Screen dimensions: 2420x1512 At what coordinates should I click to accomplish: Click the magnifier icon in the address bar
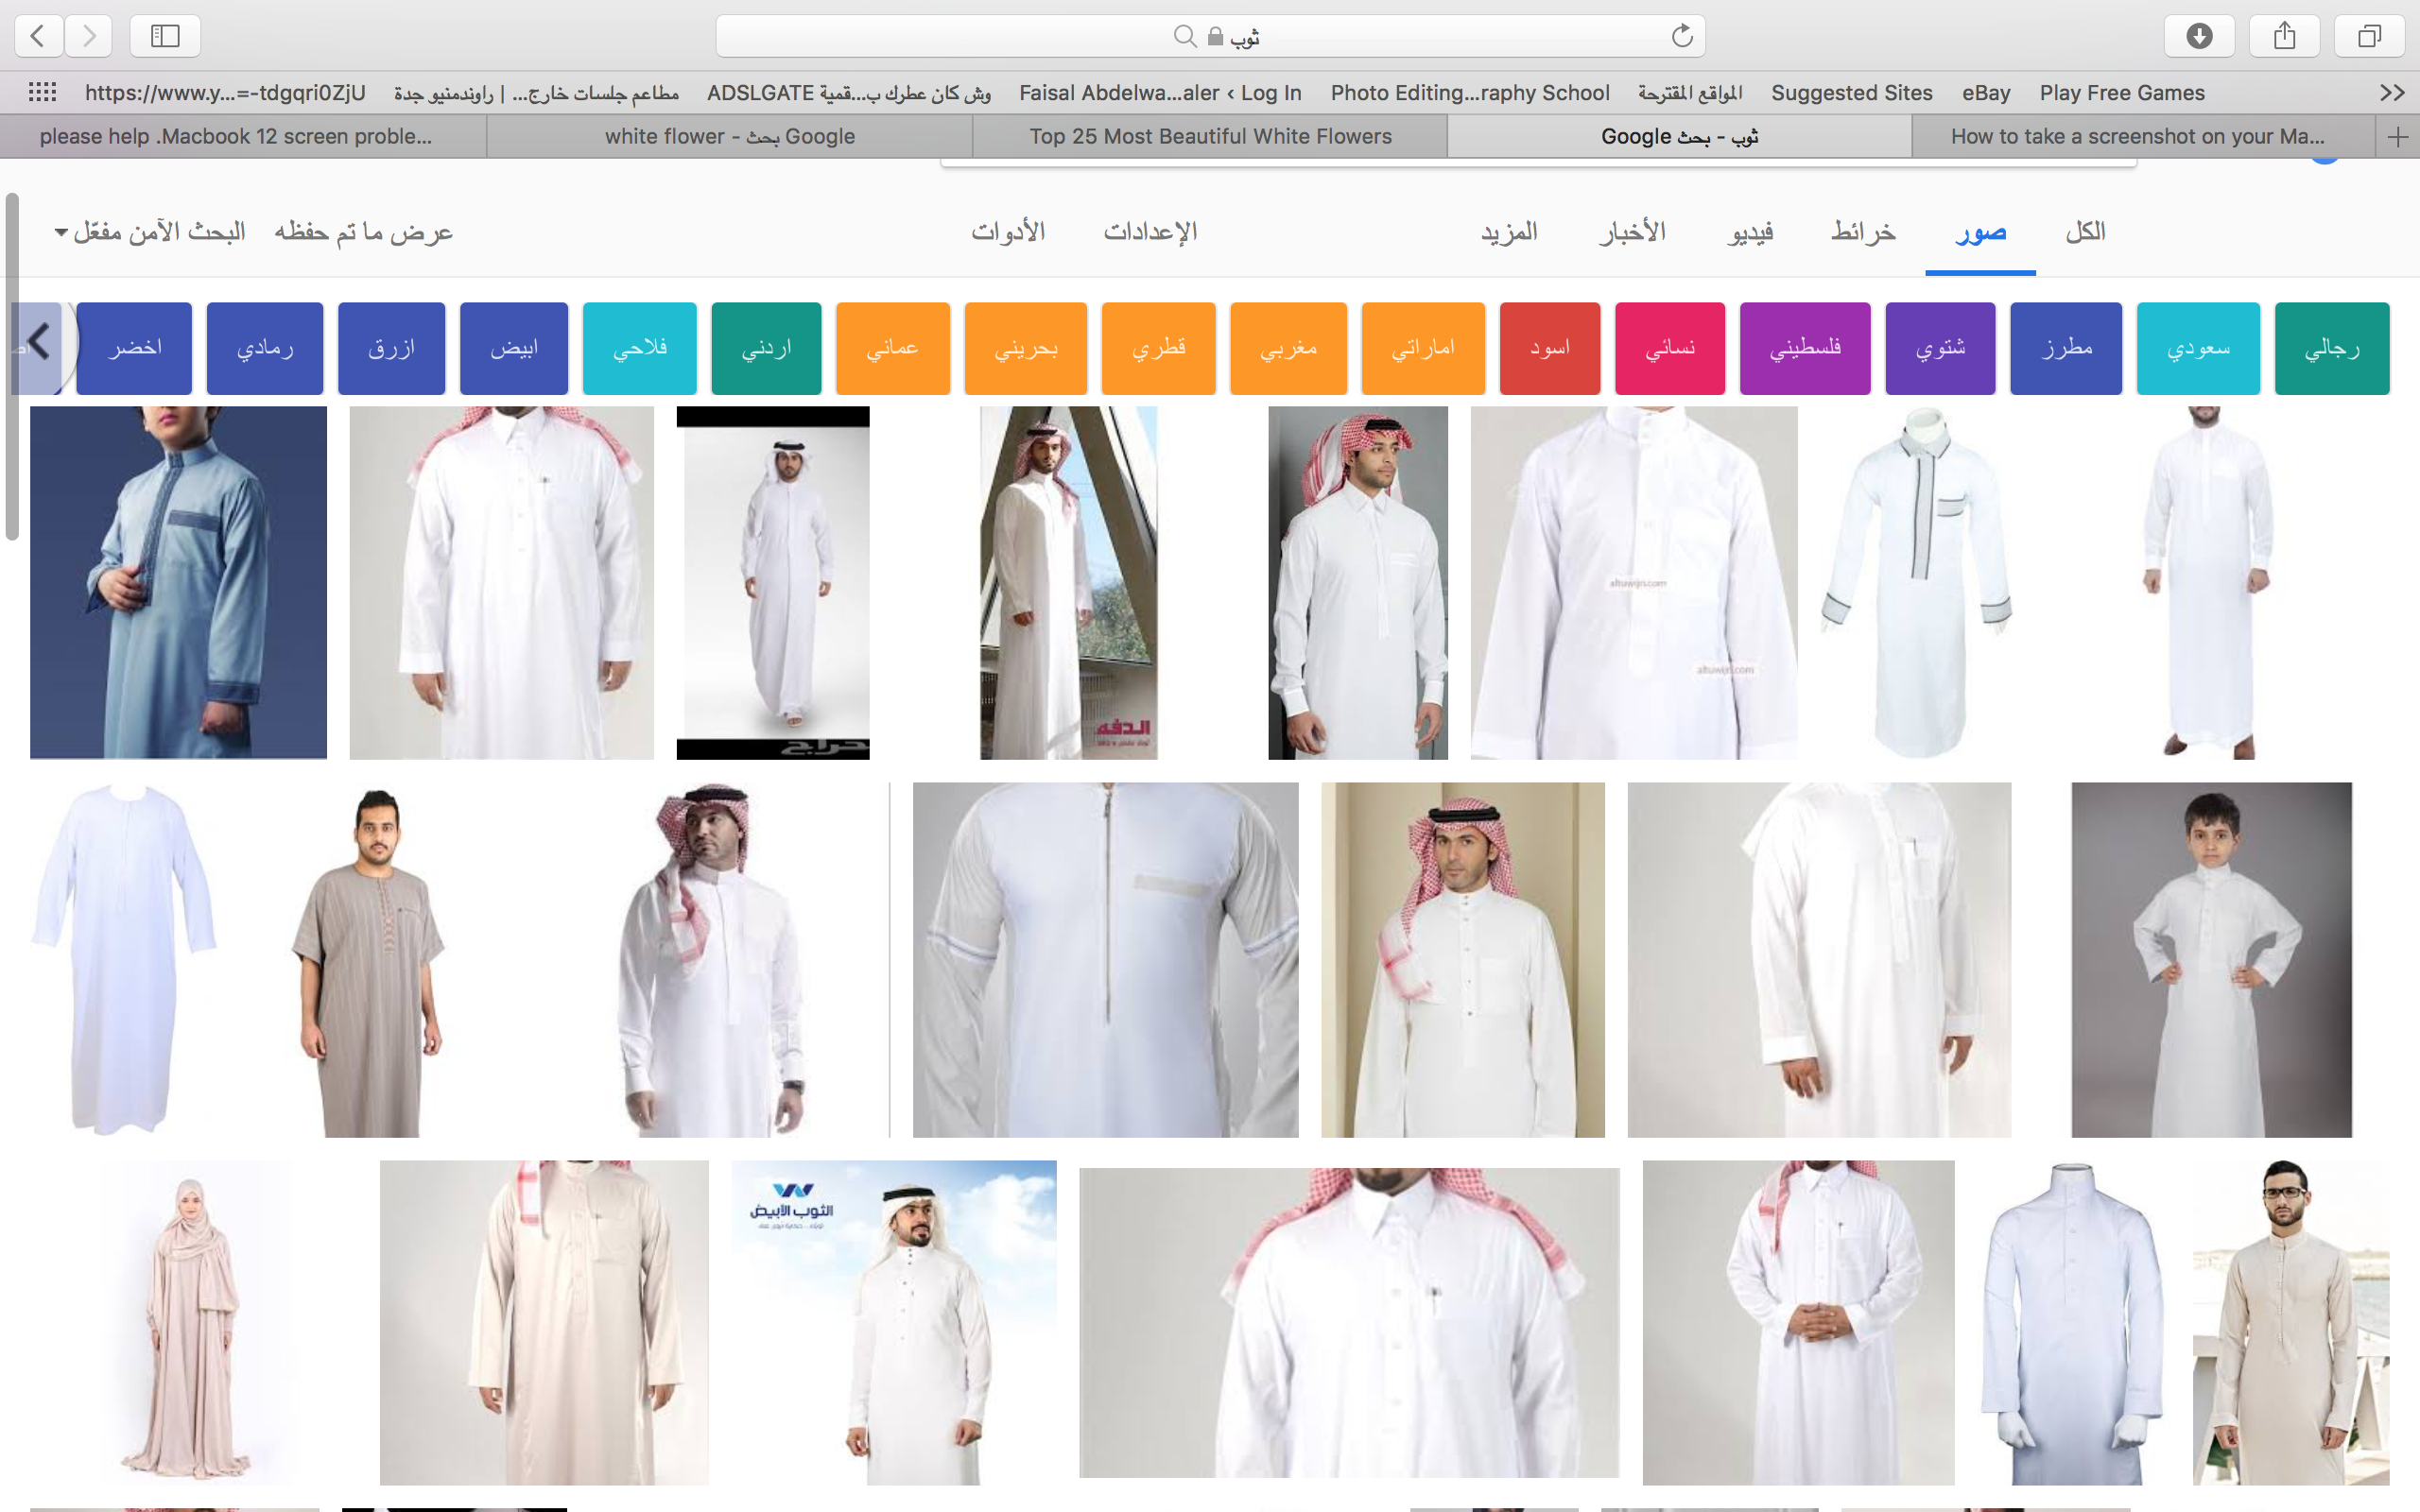1185,36
